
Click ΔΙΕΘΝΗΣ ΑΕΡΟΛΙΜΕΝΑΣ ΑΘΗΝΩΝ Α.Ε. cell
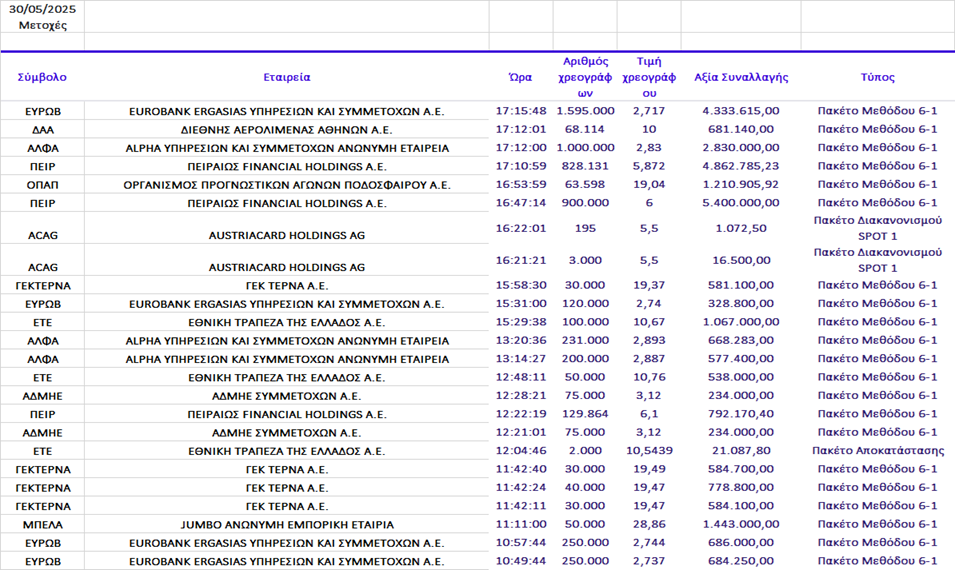[x=287, y=130]
